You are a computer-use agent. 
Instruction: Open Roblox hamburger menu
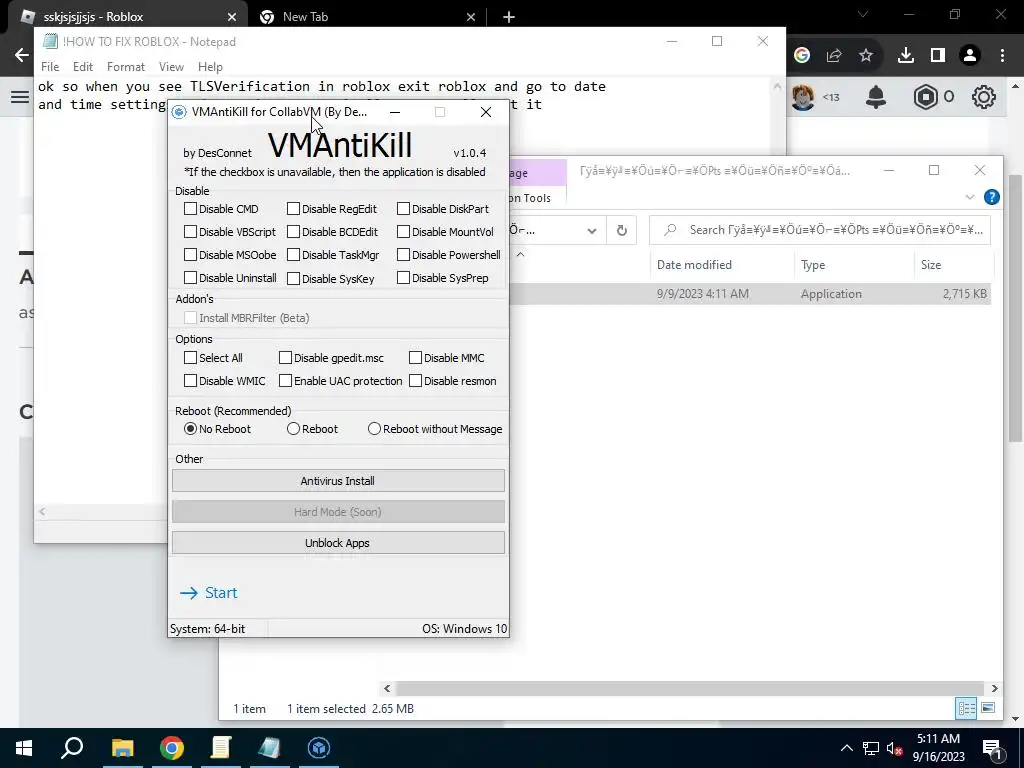(x=20, y=97)
